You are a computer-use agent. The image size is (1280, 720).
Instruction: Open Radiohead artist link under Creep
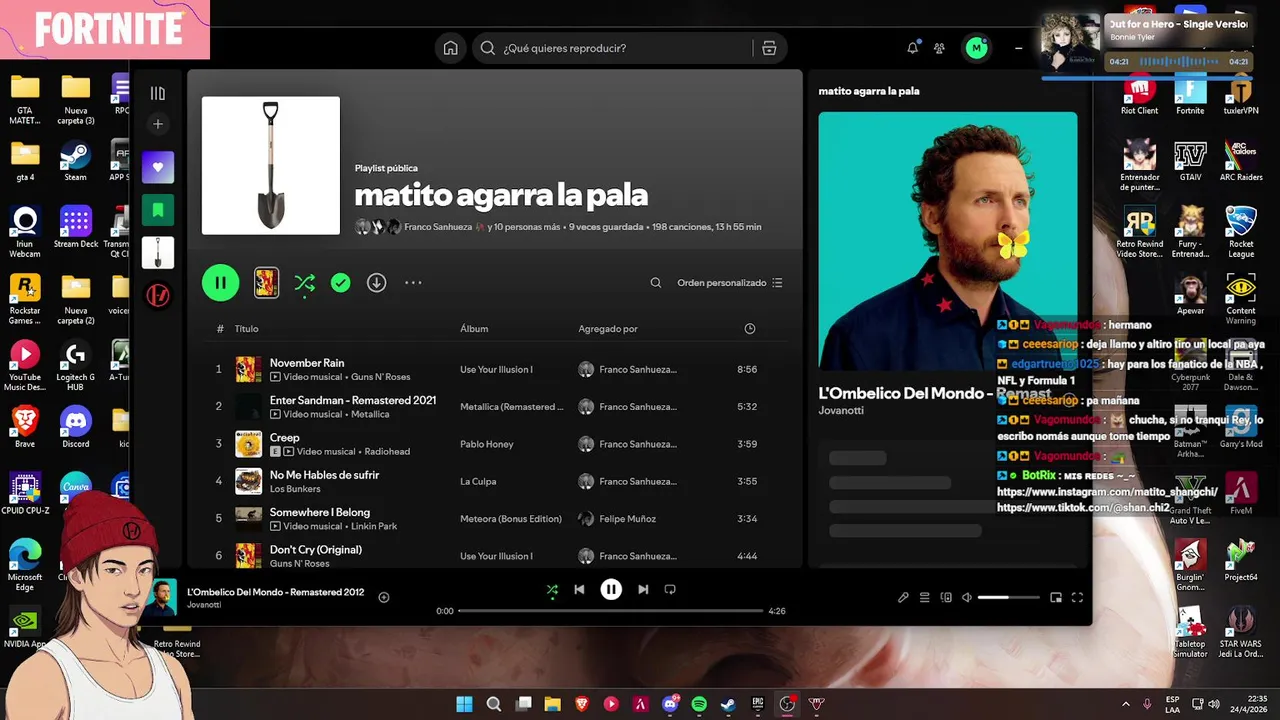click(x=387, y=452)
